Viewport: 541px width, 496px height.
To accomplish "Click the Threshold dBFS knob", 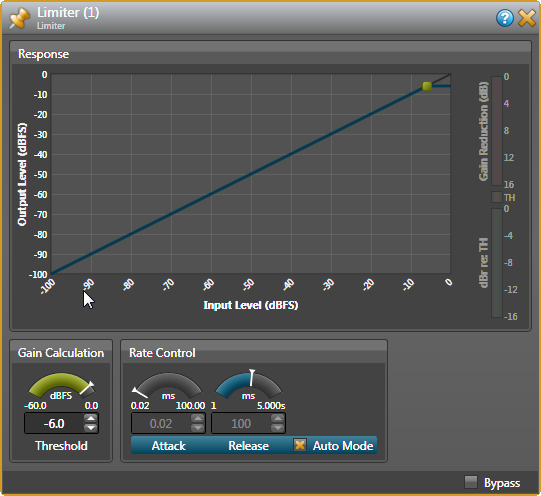I will tap(61, 385).
